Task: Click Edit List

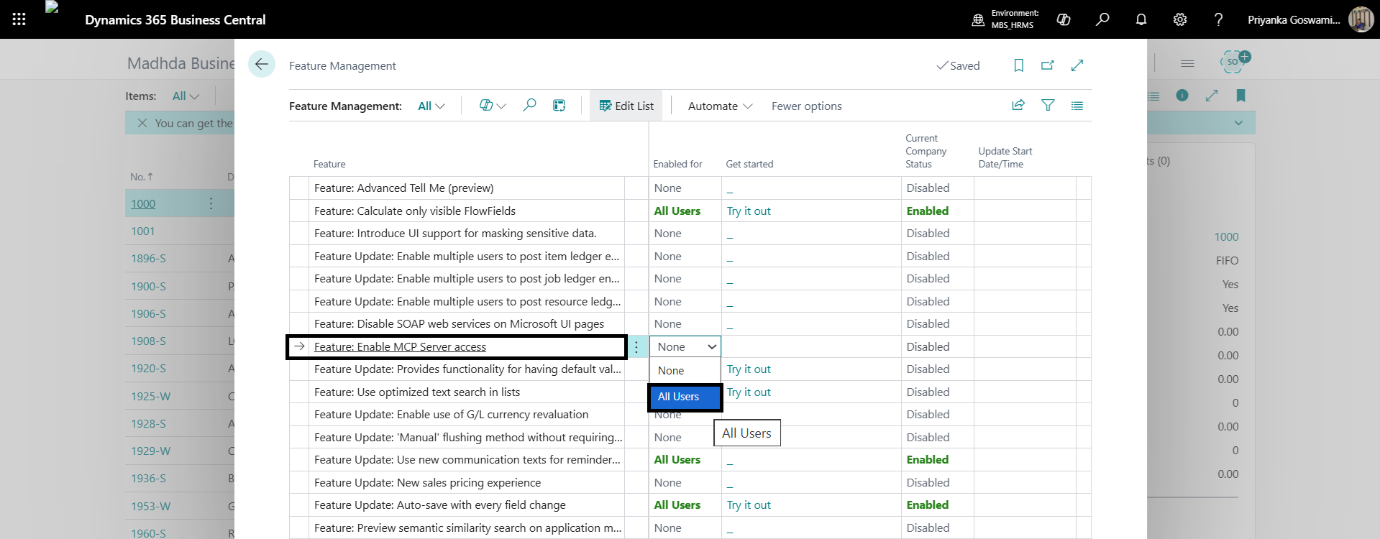Action: pos(626,106)
